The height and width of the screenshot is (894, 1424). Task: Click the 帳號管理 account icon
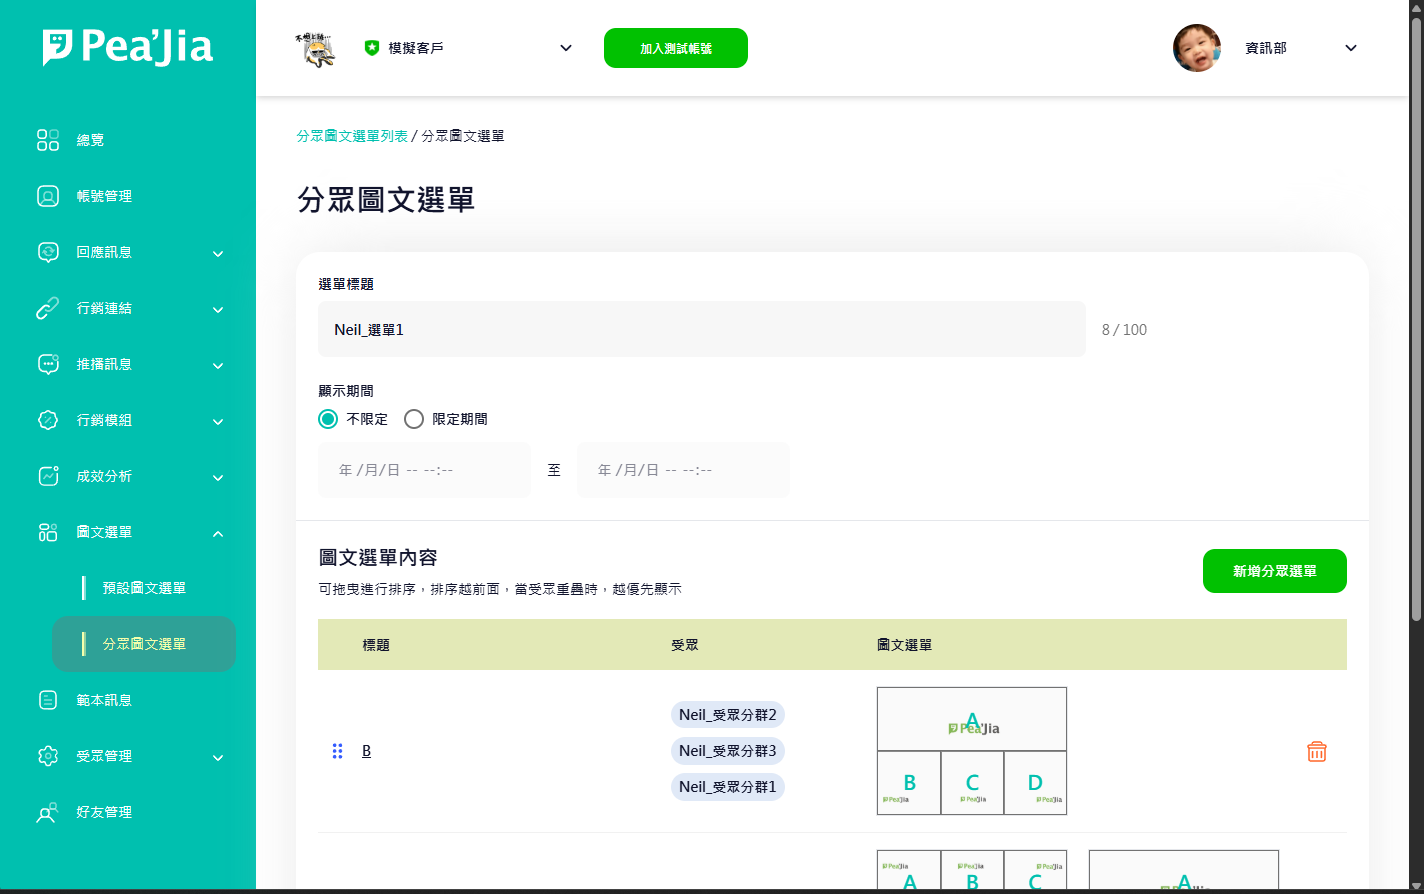coord(48,196)
